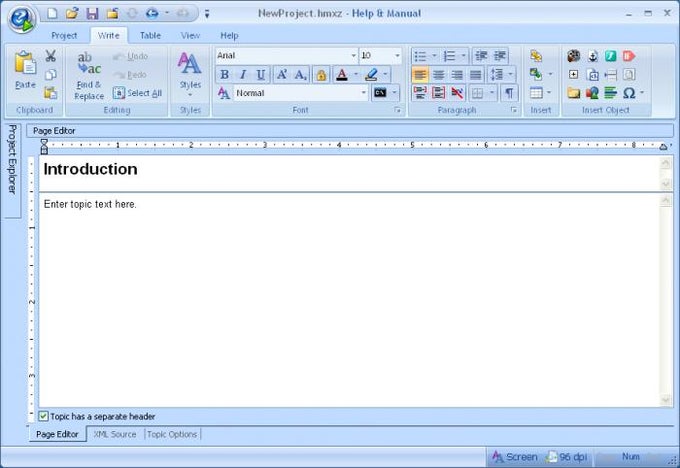Set paragraph alignment to left
Image resolution: width=680 pixels, height=468 pixels.
(420, 75)
